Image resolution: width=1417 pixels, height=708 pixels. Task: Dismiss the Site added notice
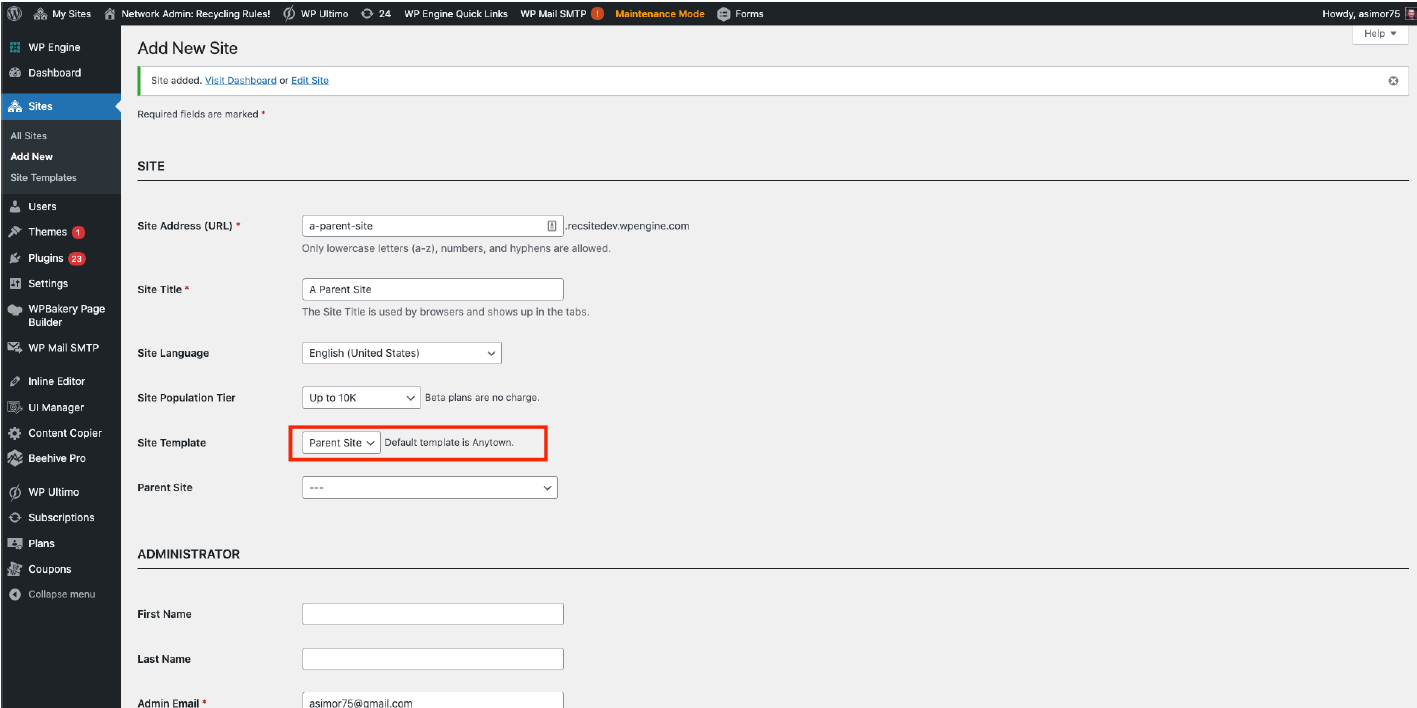click(x=1393, y=81)
